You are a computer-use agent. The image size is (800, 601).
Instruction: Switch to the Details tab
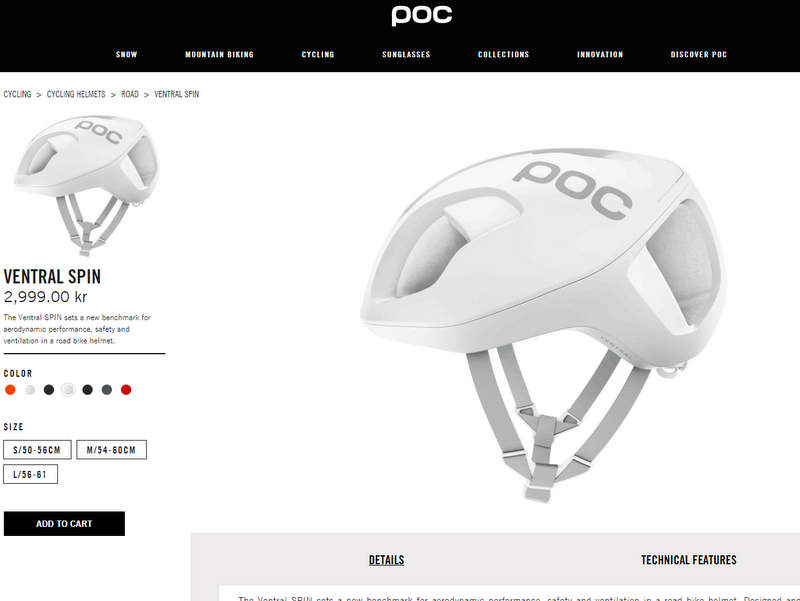coord(386,560)
